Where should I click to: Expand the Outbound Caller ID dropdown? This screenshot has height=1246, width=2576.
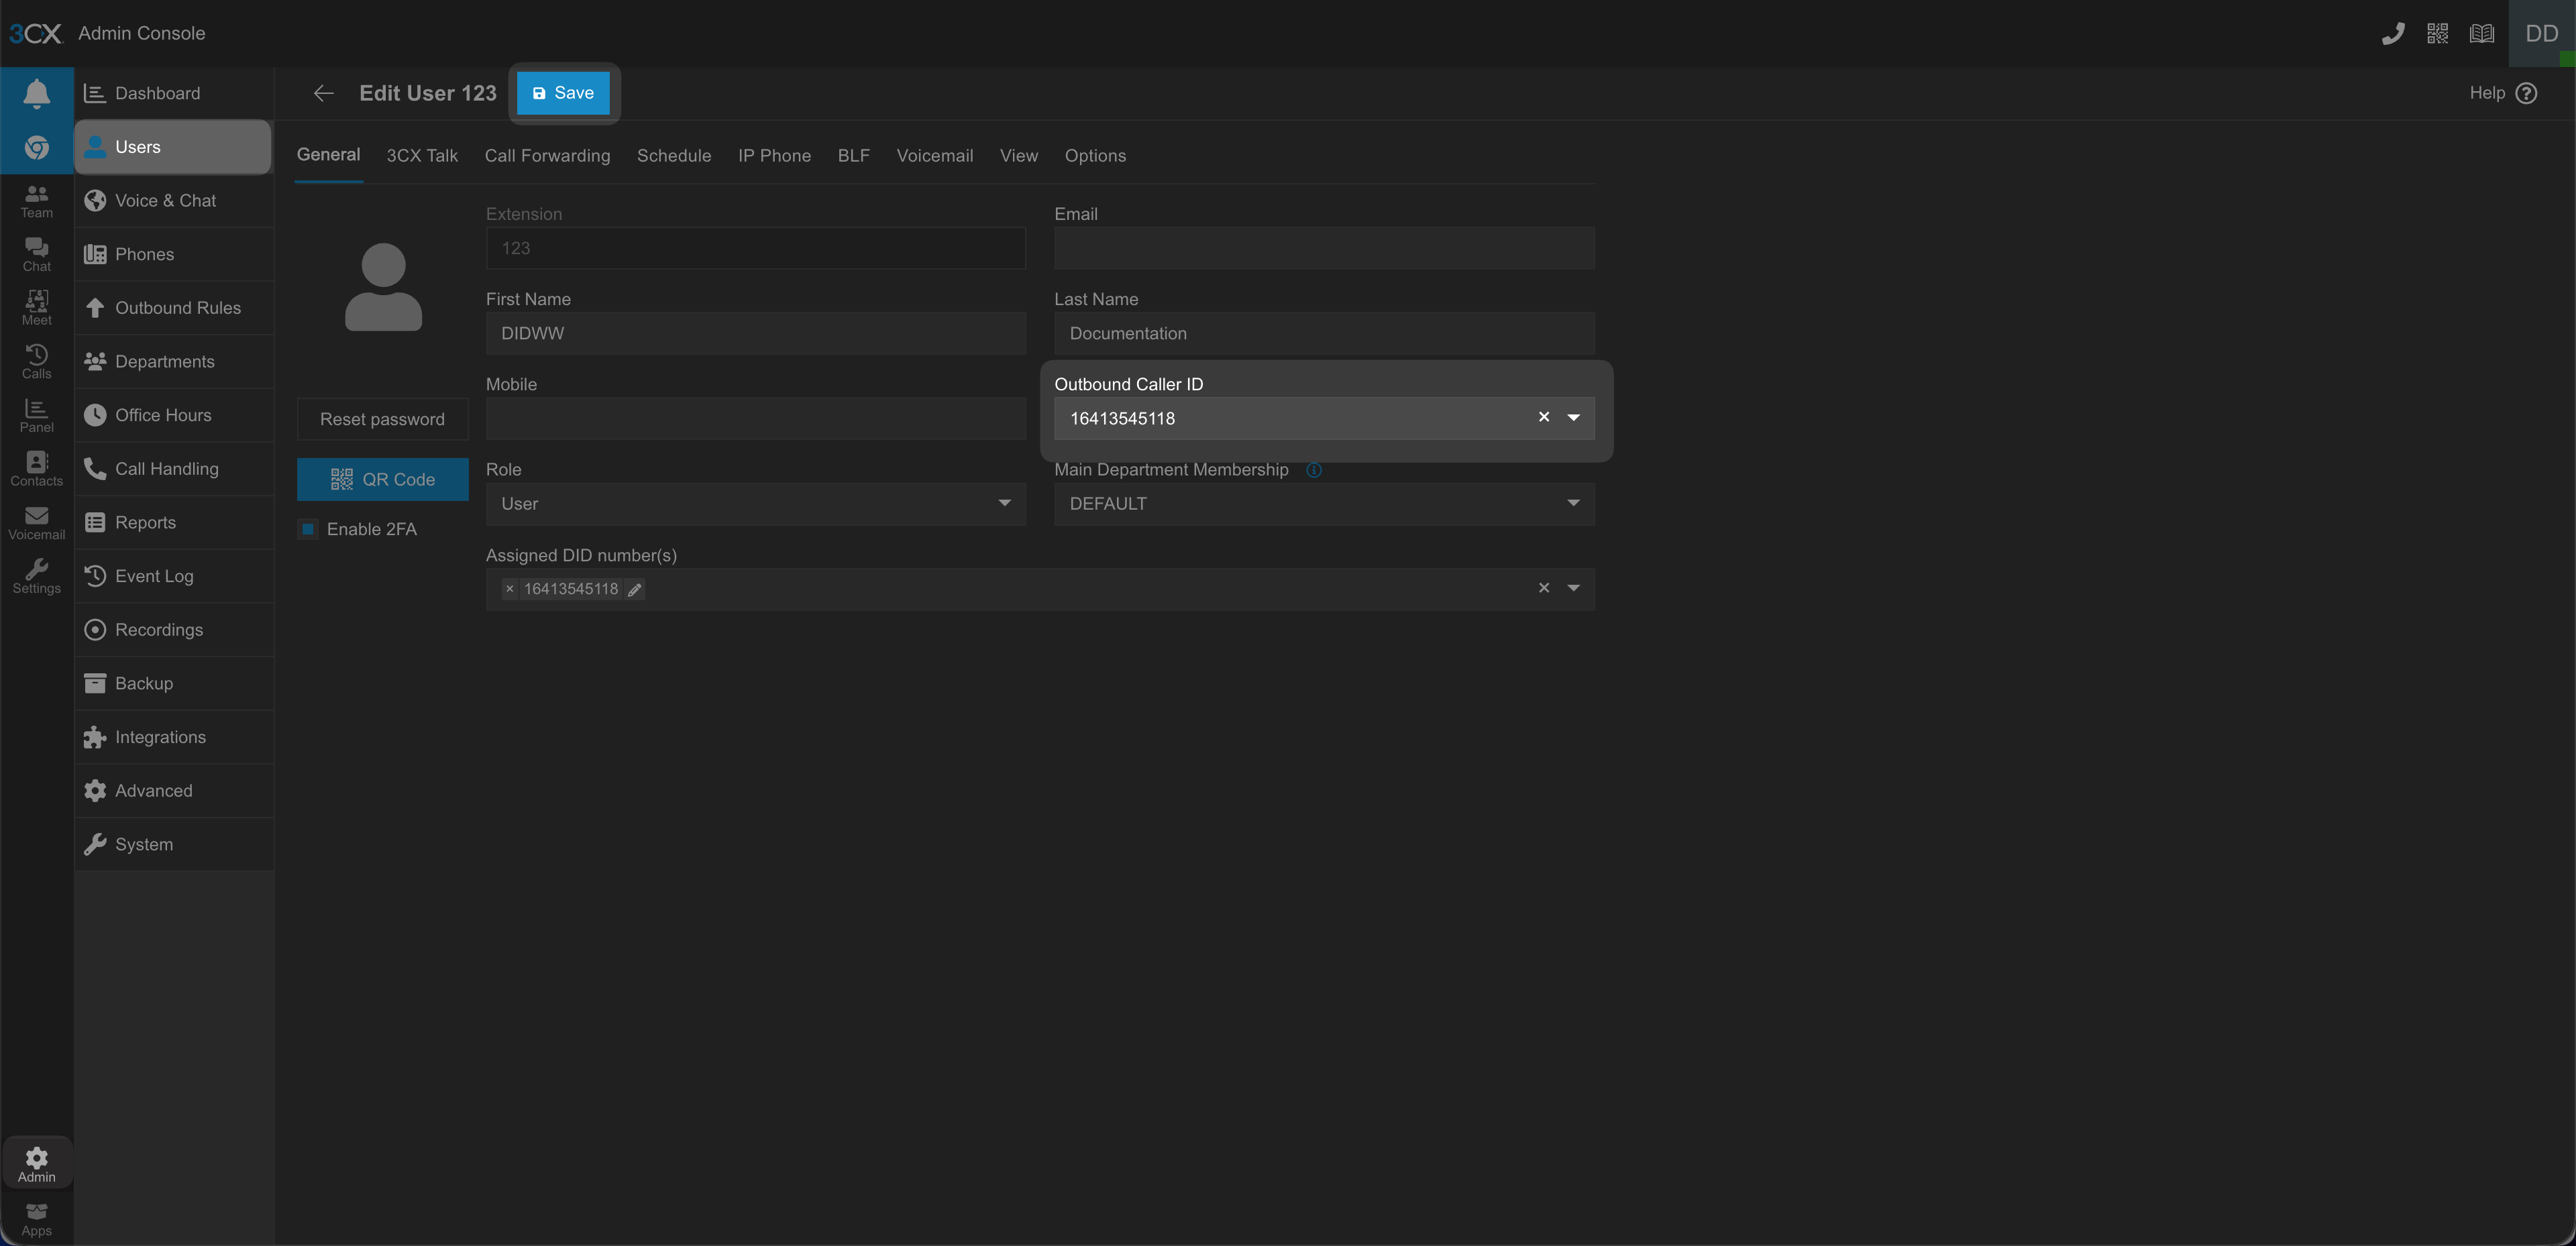click(x=1573, y=417)
